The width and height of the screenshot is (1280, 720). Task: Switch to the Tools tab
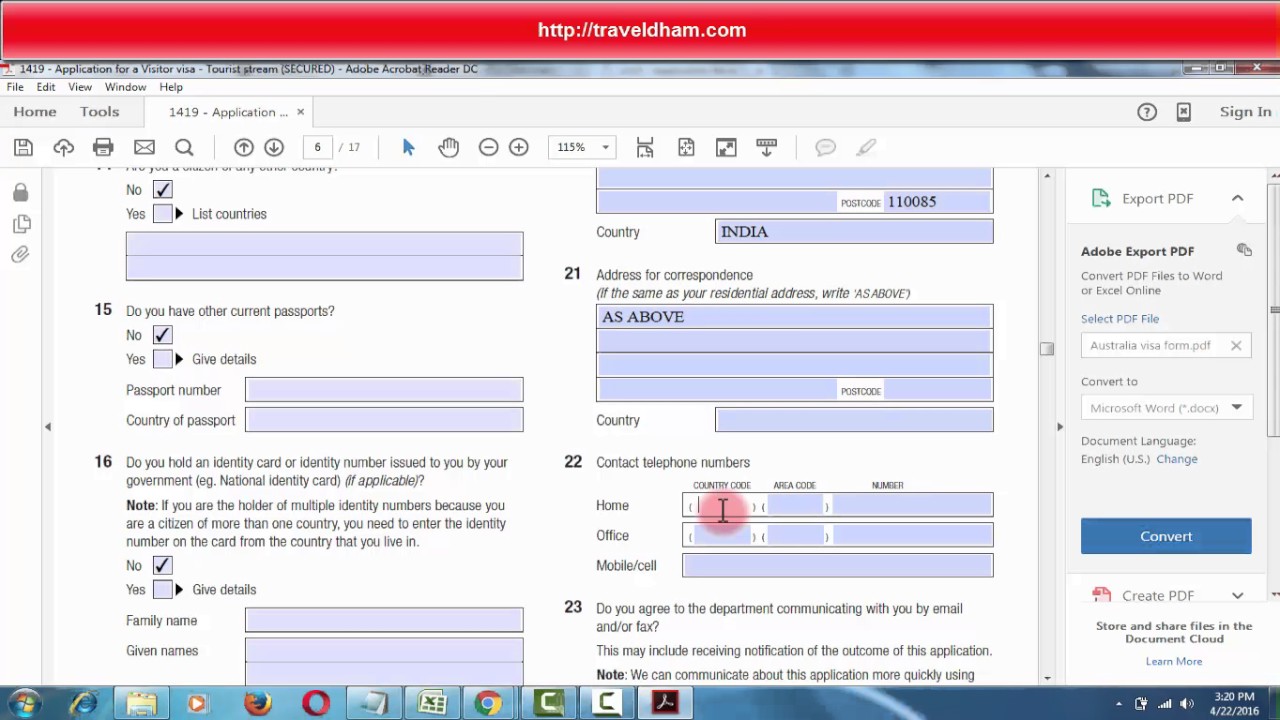[100, 112]
